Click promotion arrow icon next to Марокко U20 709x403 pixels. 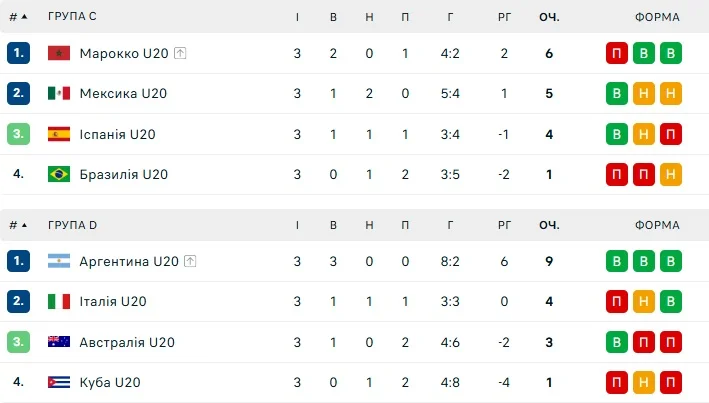180,53
